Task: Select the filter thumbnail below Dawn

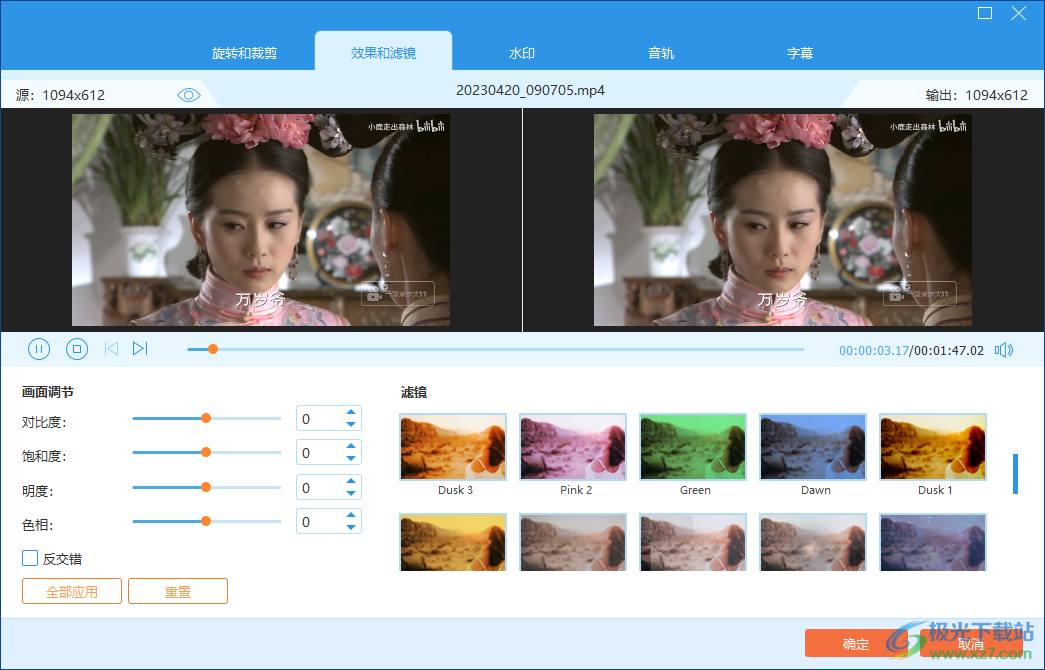Action: [813, 542]
